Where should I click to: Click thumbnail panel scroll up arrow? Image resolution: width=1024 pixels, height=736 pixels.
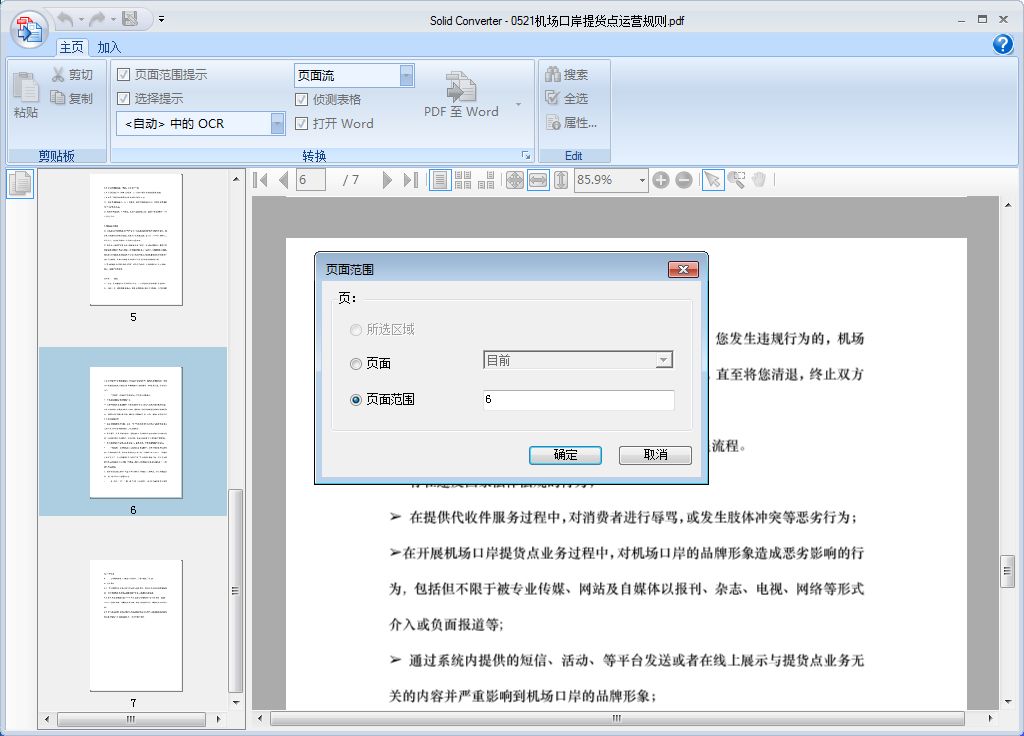(236, 178)
